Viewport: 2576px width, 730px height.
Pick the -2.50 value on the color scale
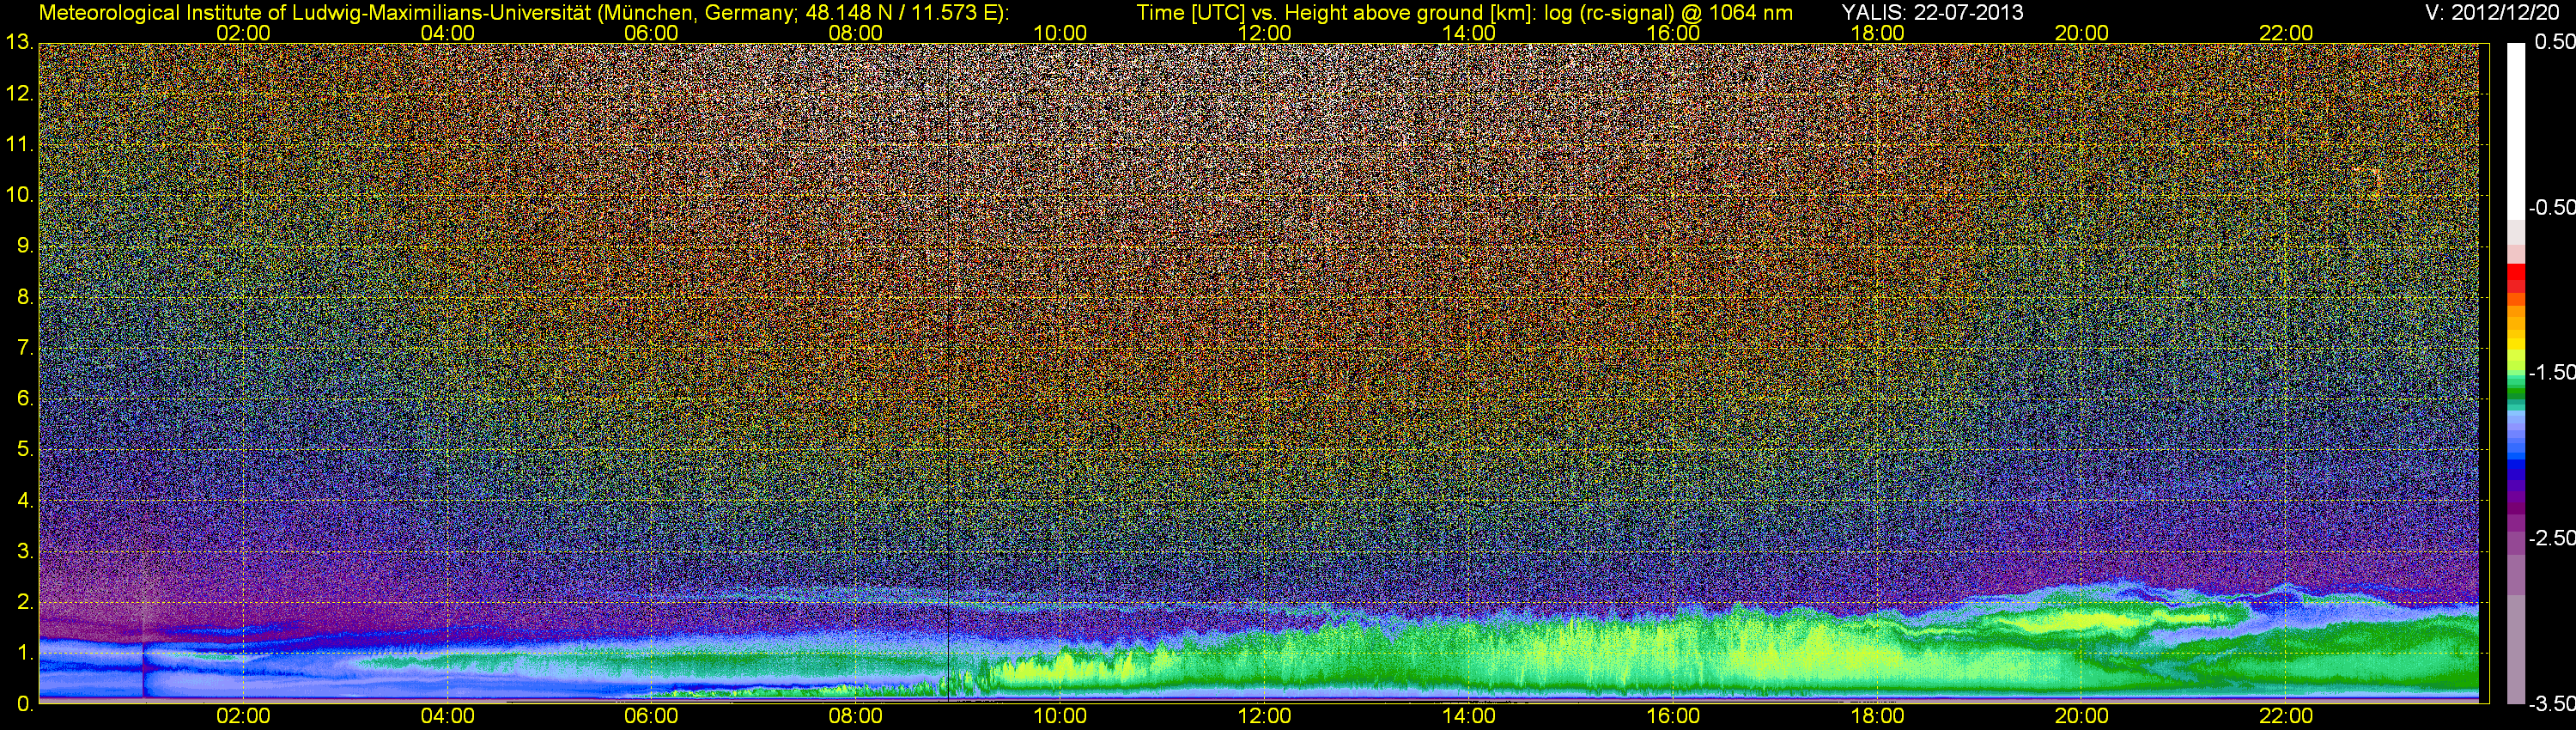click(2550, 538)
